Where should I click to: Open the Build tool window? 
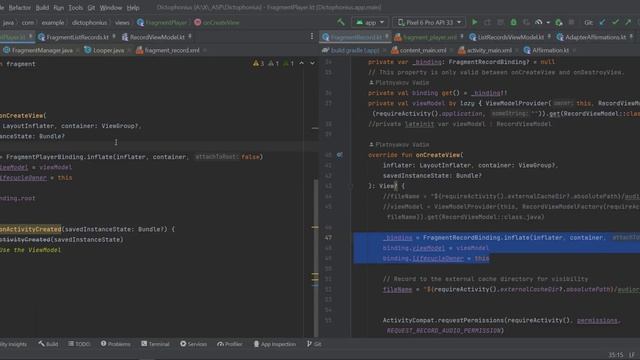pos(49,344)
